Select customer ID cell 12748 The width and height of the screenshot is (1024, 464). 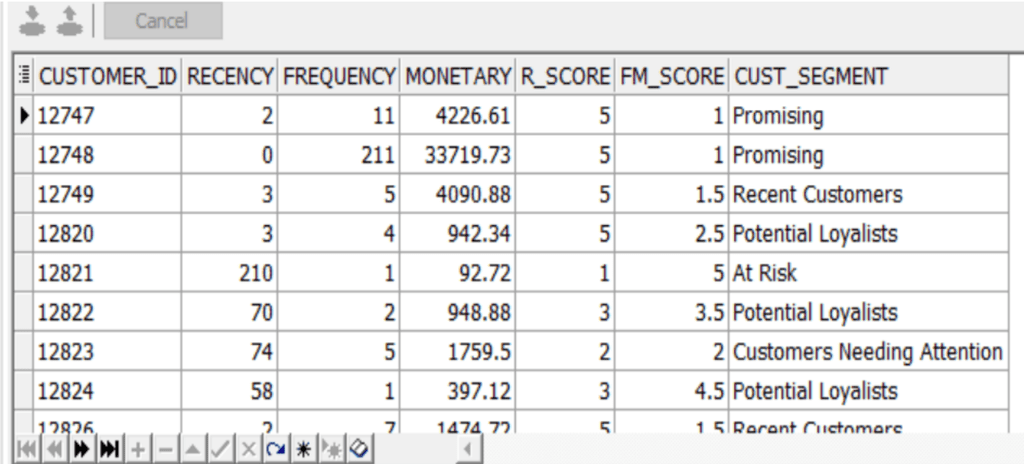[107, 155]
